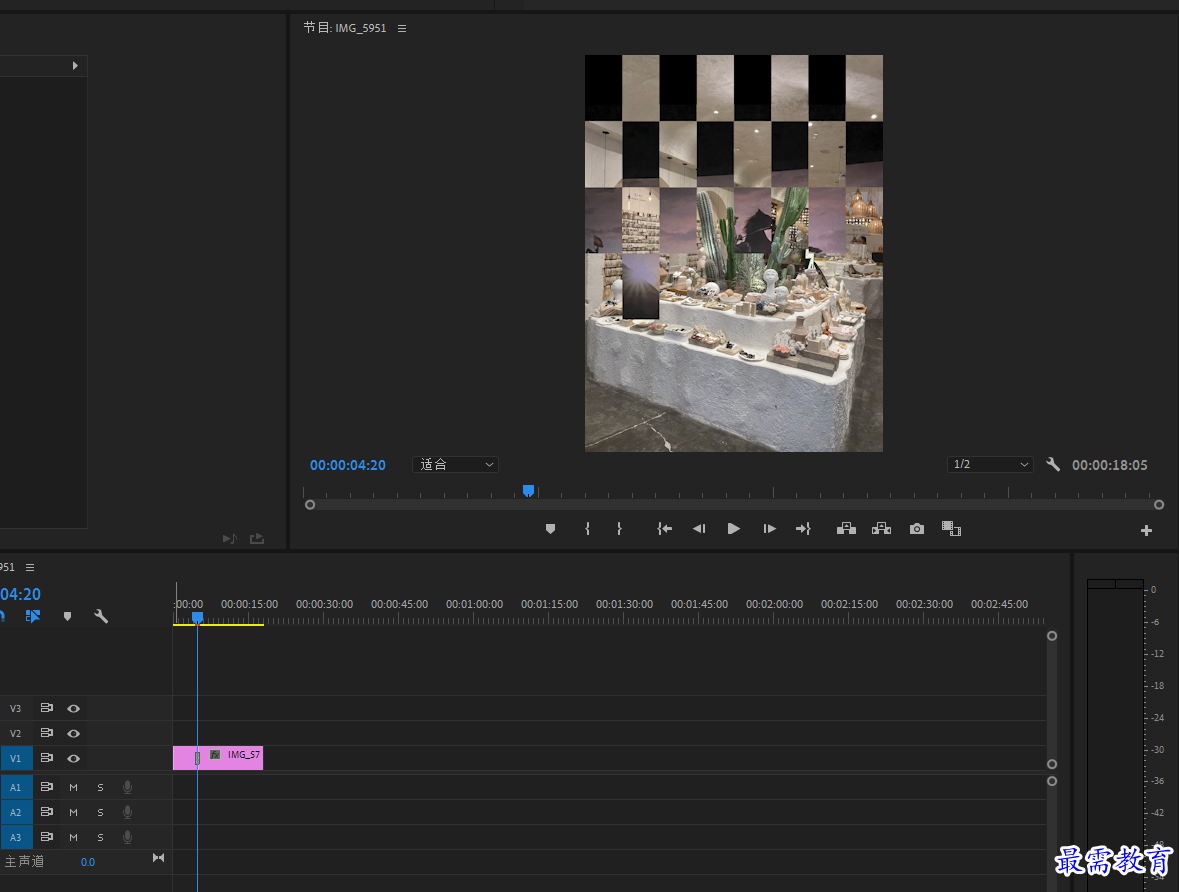Click timeline vertical scroll top handle

click(1052, 636)
